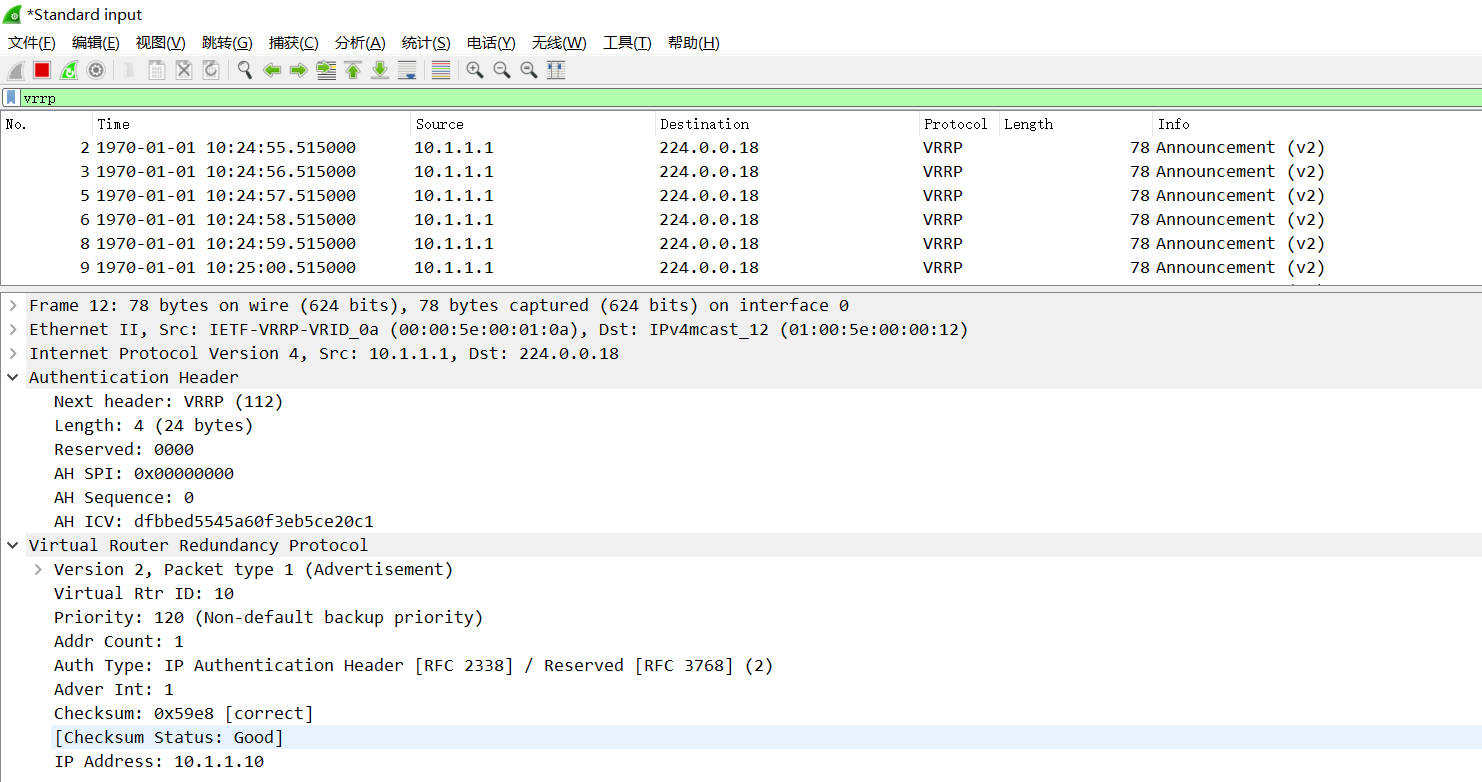
Task: Select the Next header: VRRP (112) field
Action: [x=169, y=401]
